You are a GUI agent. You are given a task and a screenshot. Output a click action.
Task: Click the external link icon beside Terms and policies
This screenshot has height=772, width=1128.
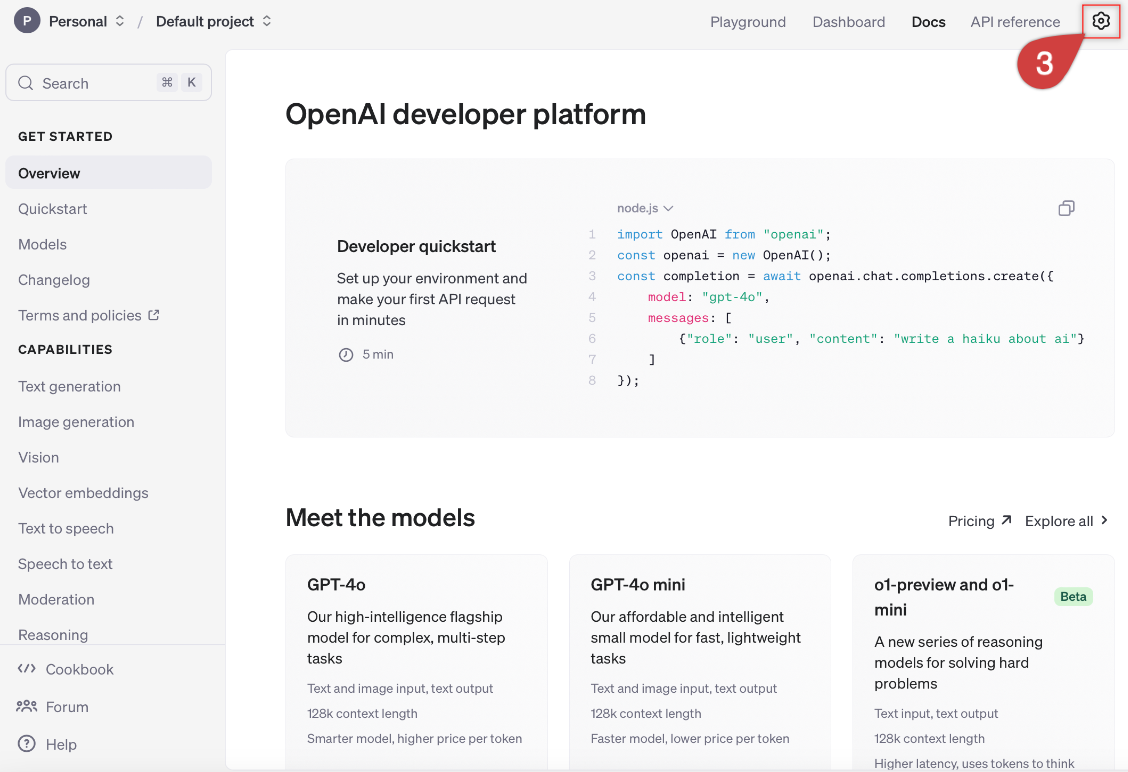pyautogui.click(x=153, y=315)
